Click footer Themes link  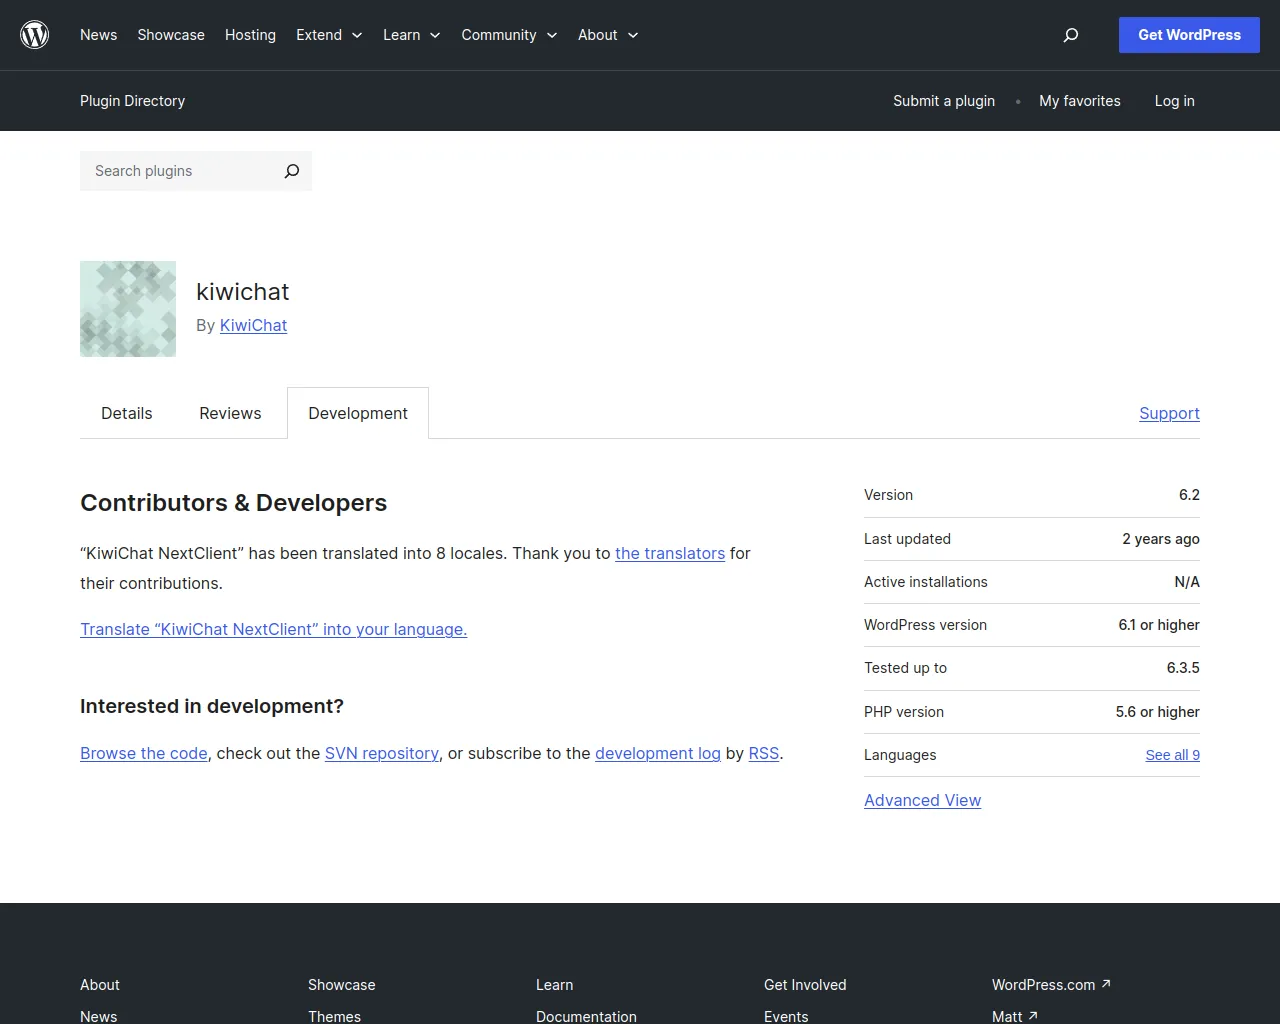pos(334,1016)
